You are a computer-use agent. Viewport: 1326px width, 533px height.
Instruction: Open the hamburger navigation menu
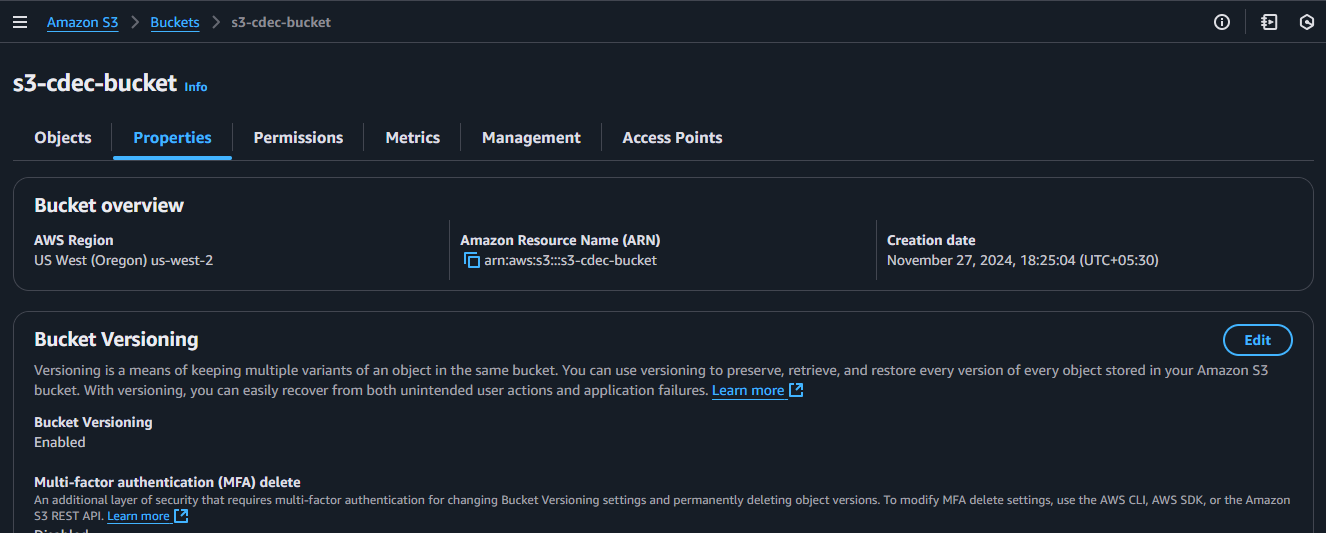point(20,22)
